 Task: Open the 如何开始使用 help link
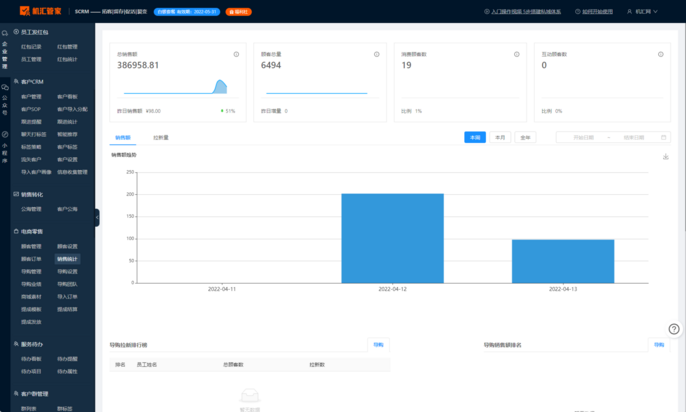click(x=596, y=11)
